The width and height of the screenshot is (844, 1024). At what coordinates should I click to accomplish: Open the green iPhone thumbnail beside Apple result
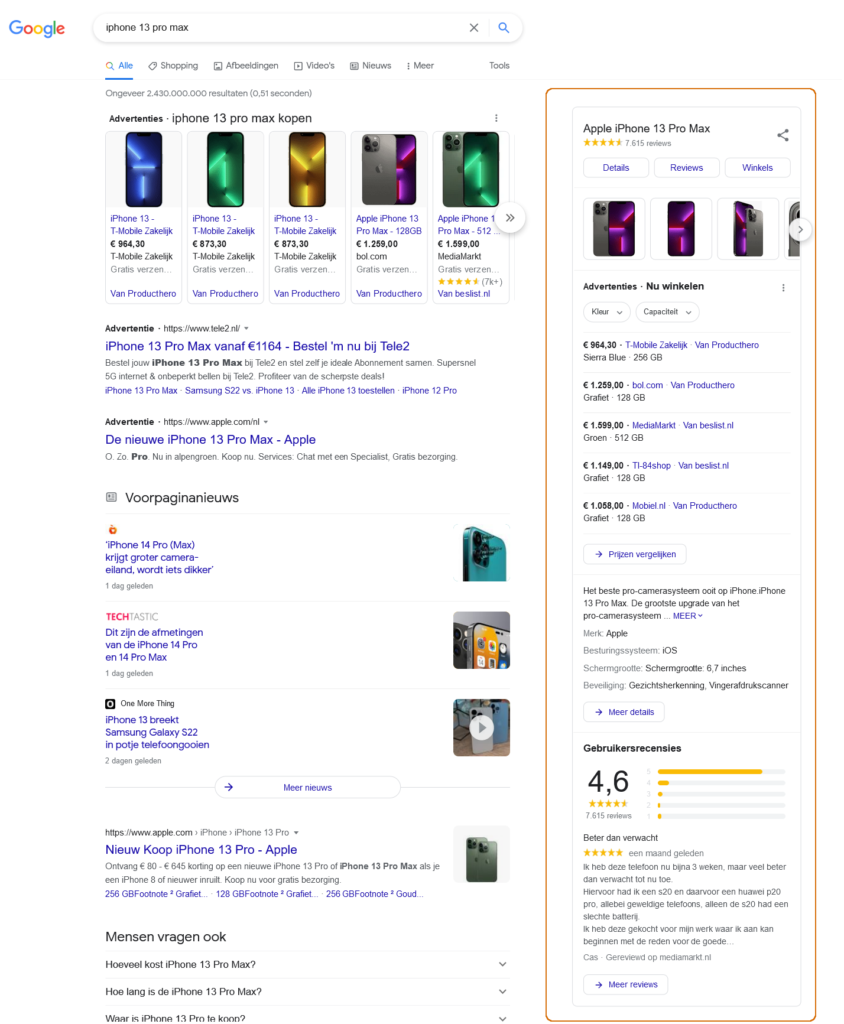481,854
